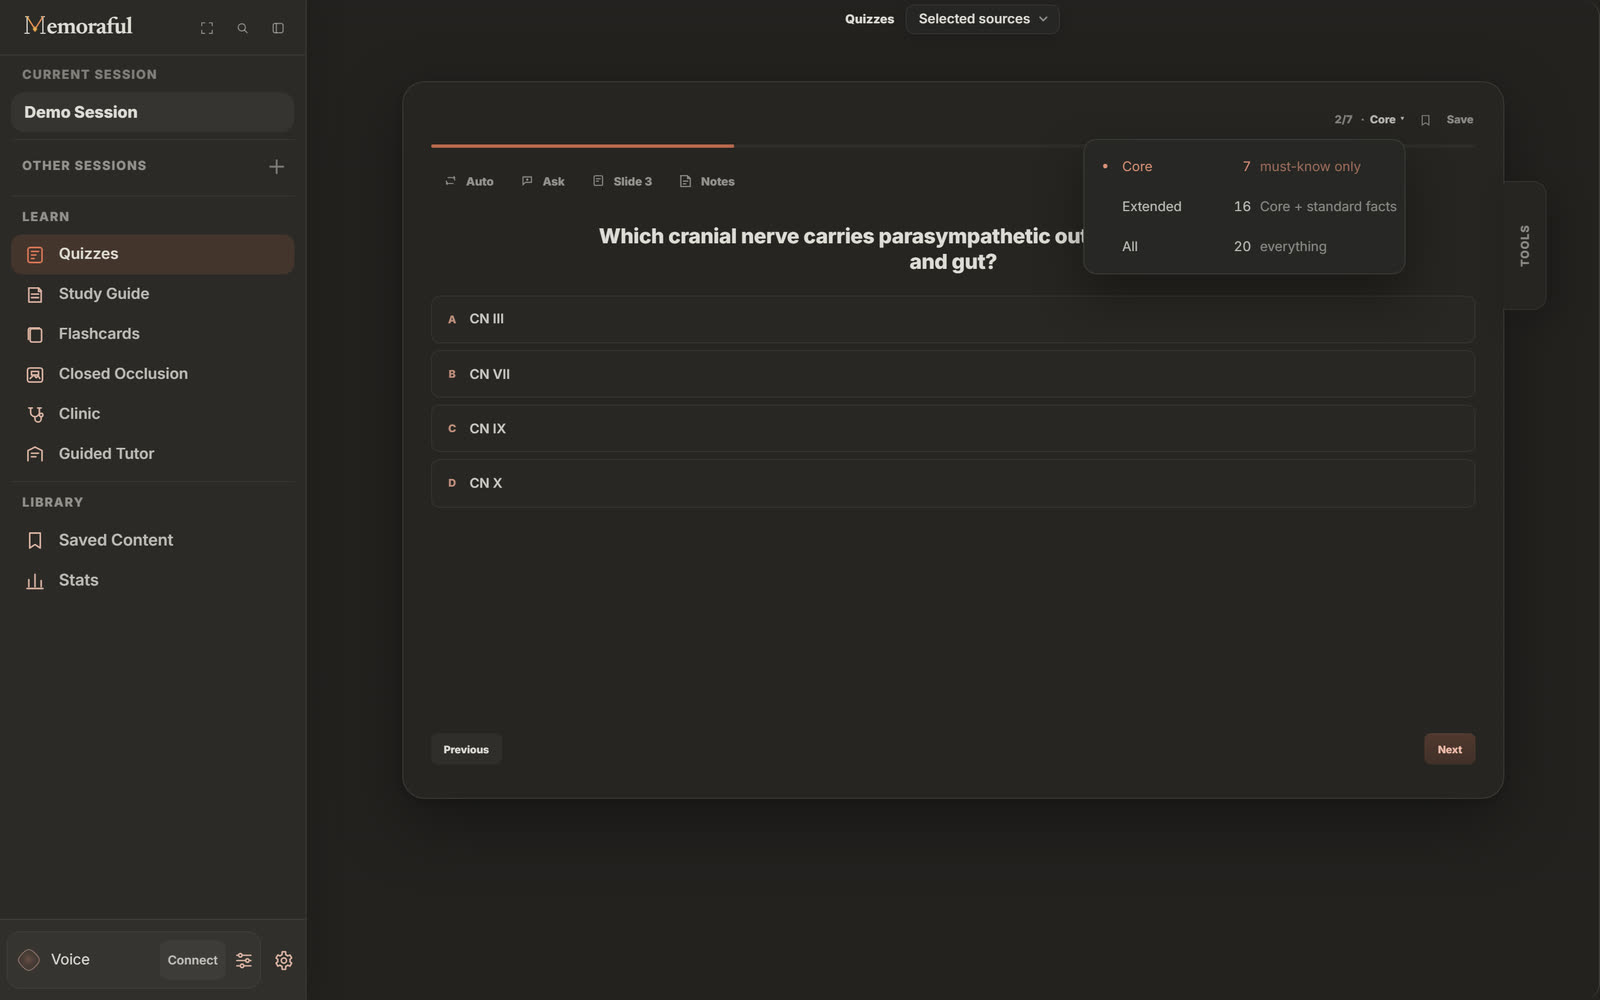The image size is (1600, 1000).
Task: Add a new session with plus icon
Action: click(277, 166)
